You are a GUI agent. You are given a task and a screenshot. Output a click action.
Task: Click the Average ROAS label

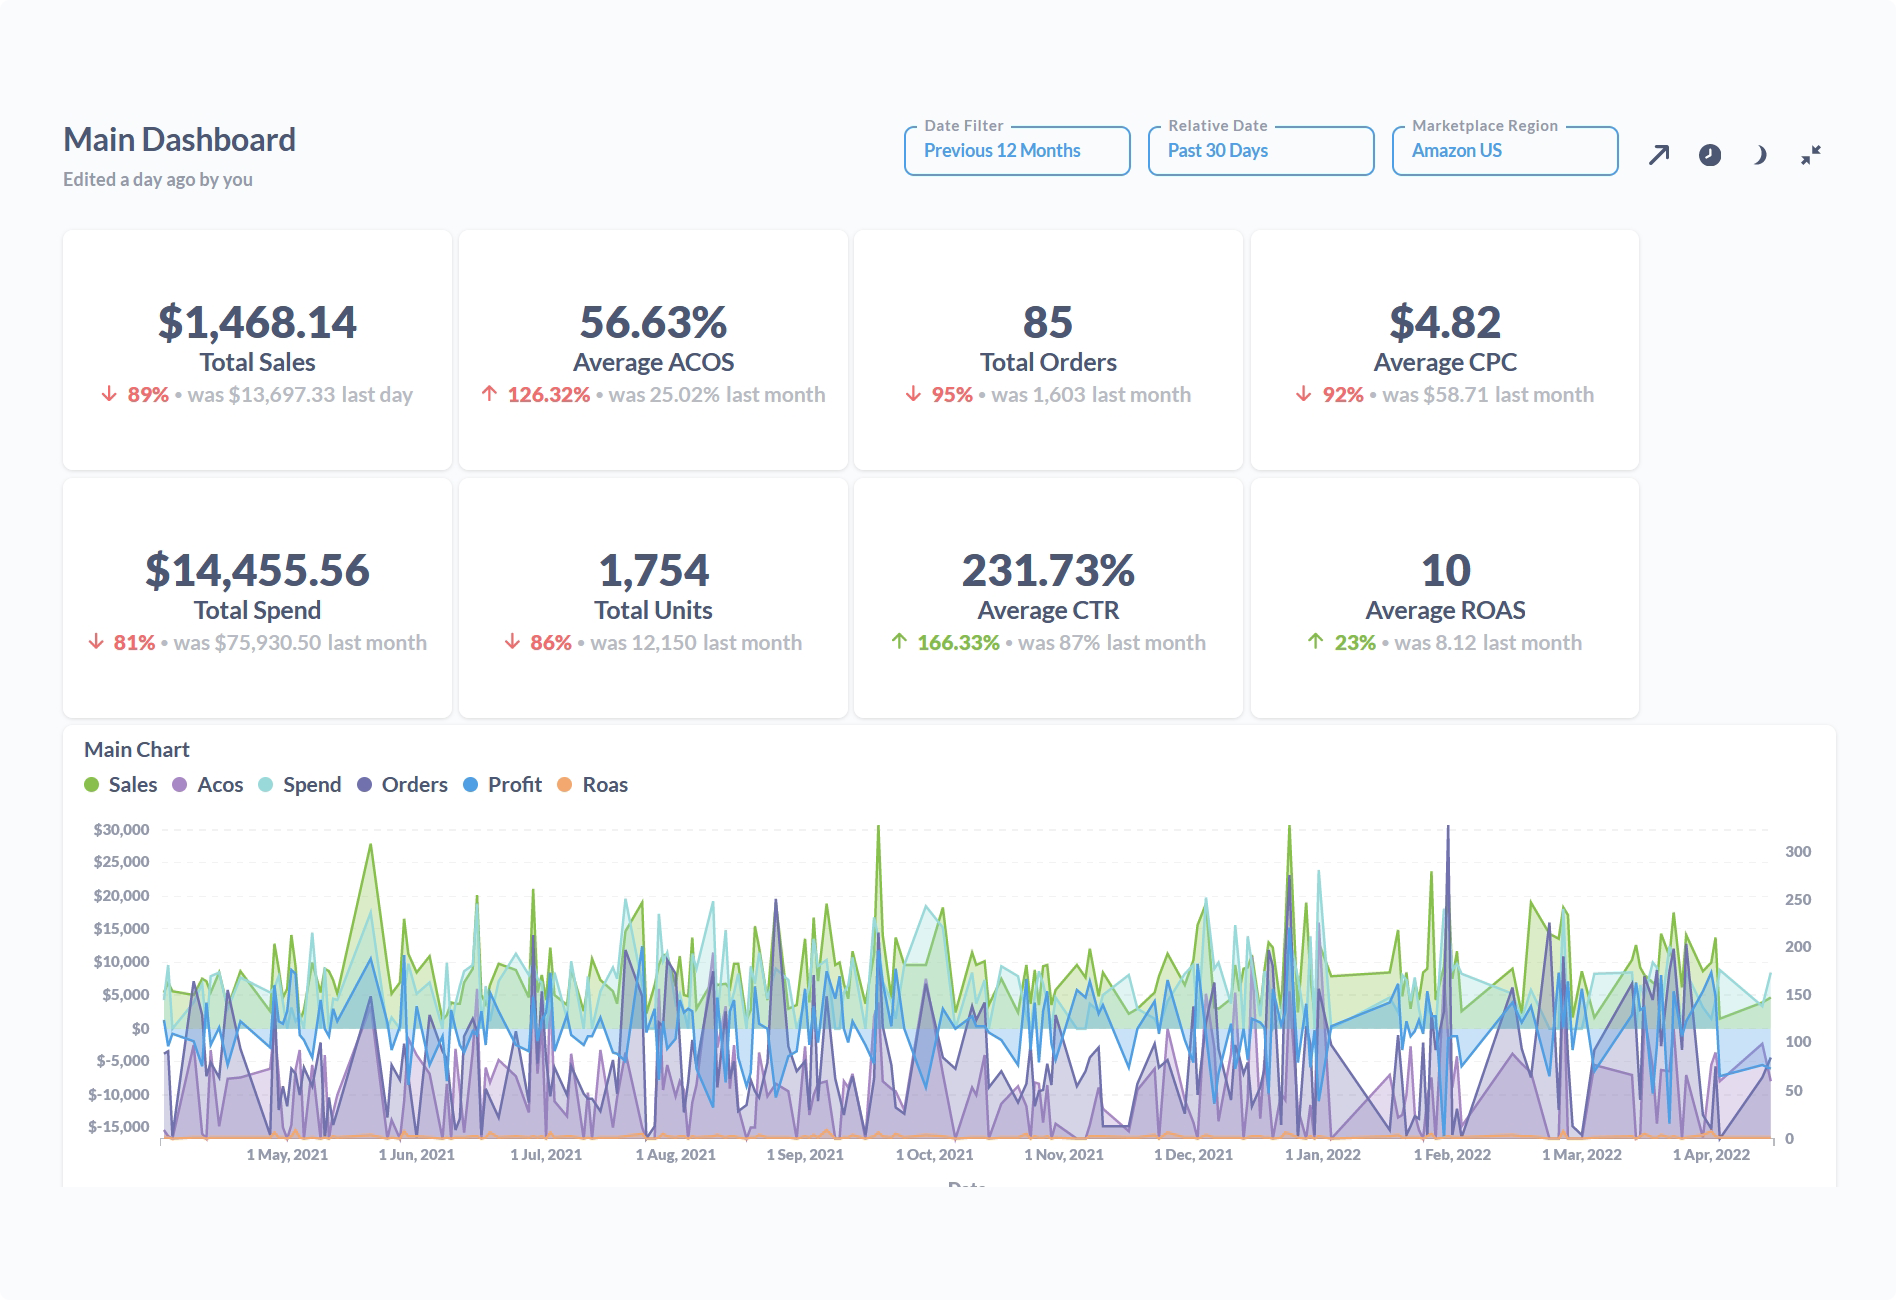(x=1445, y=610)
